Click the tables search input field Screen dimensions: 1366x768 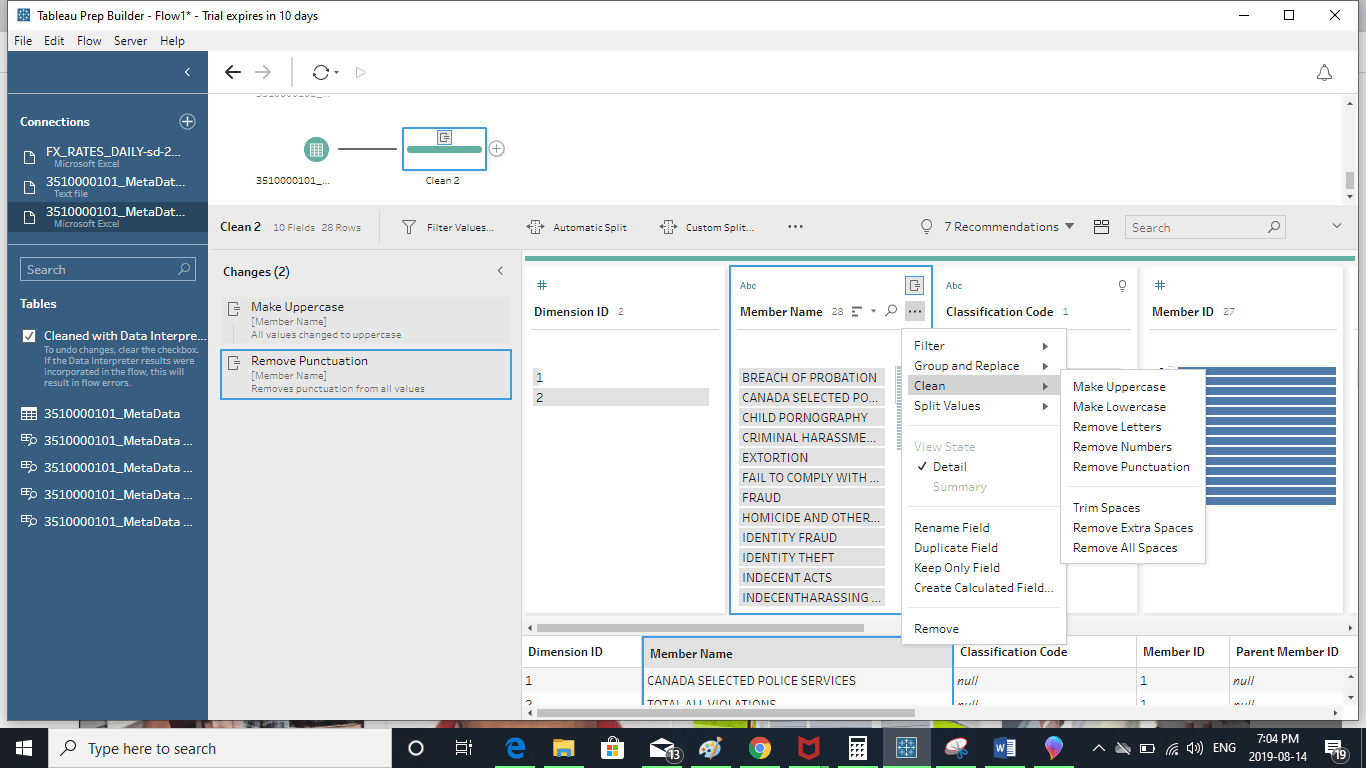108,269
